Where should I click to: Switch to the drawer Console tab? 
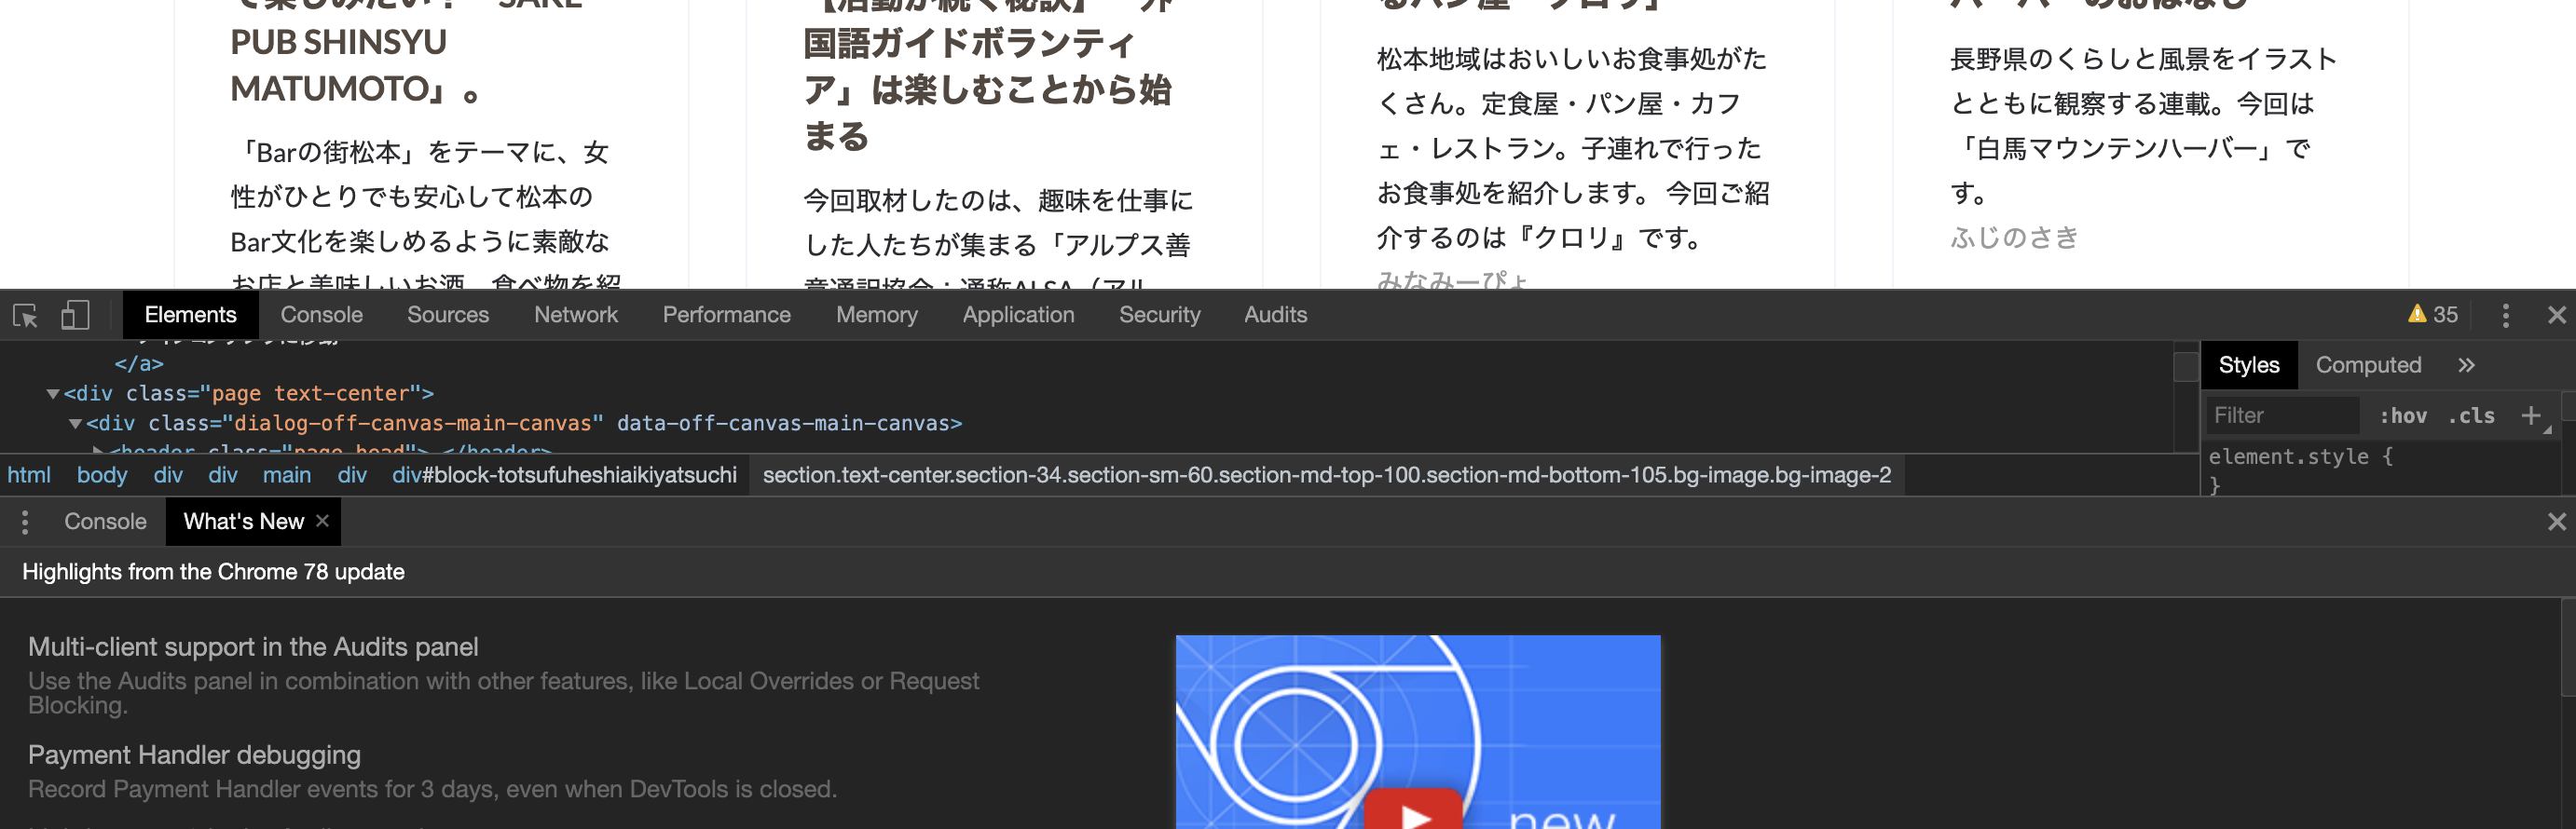(105, 522)
